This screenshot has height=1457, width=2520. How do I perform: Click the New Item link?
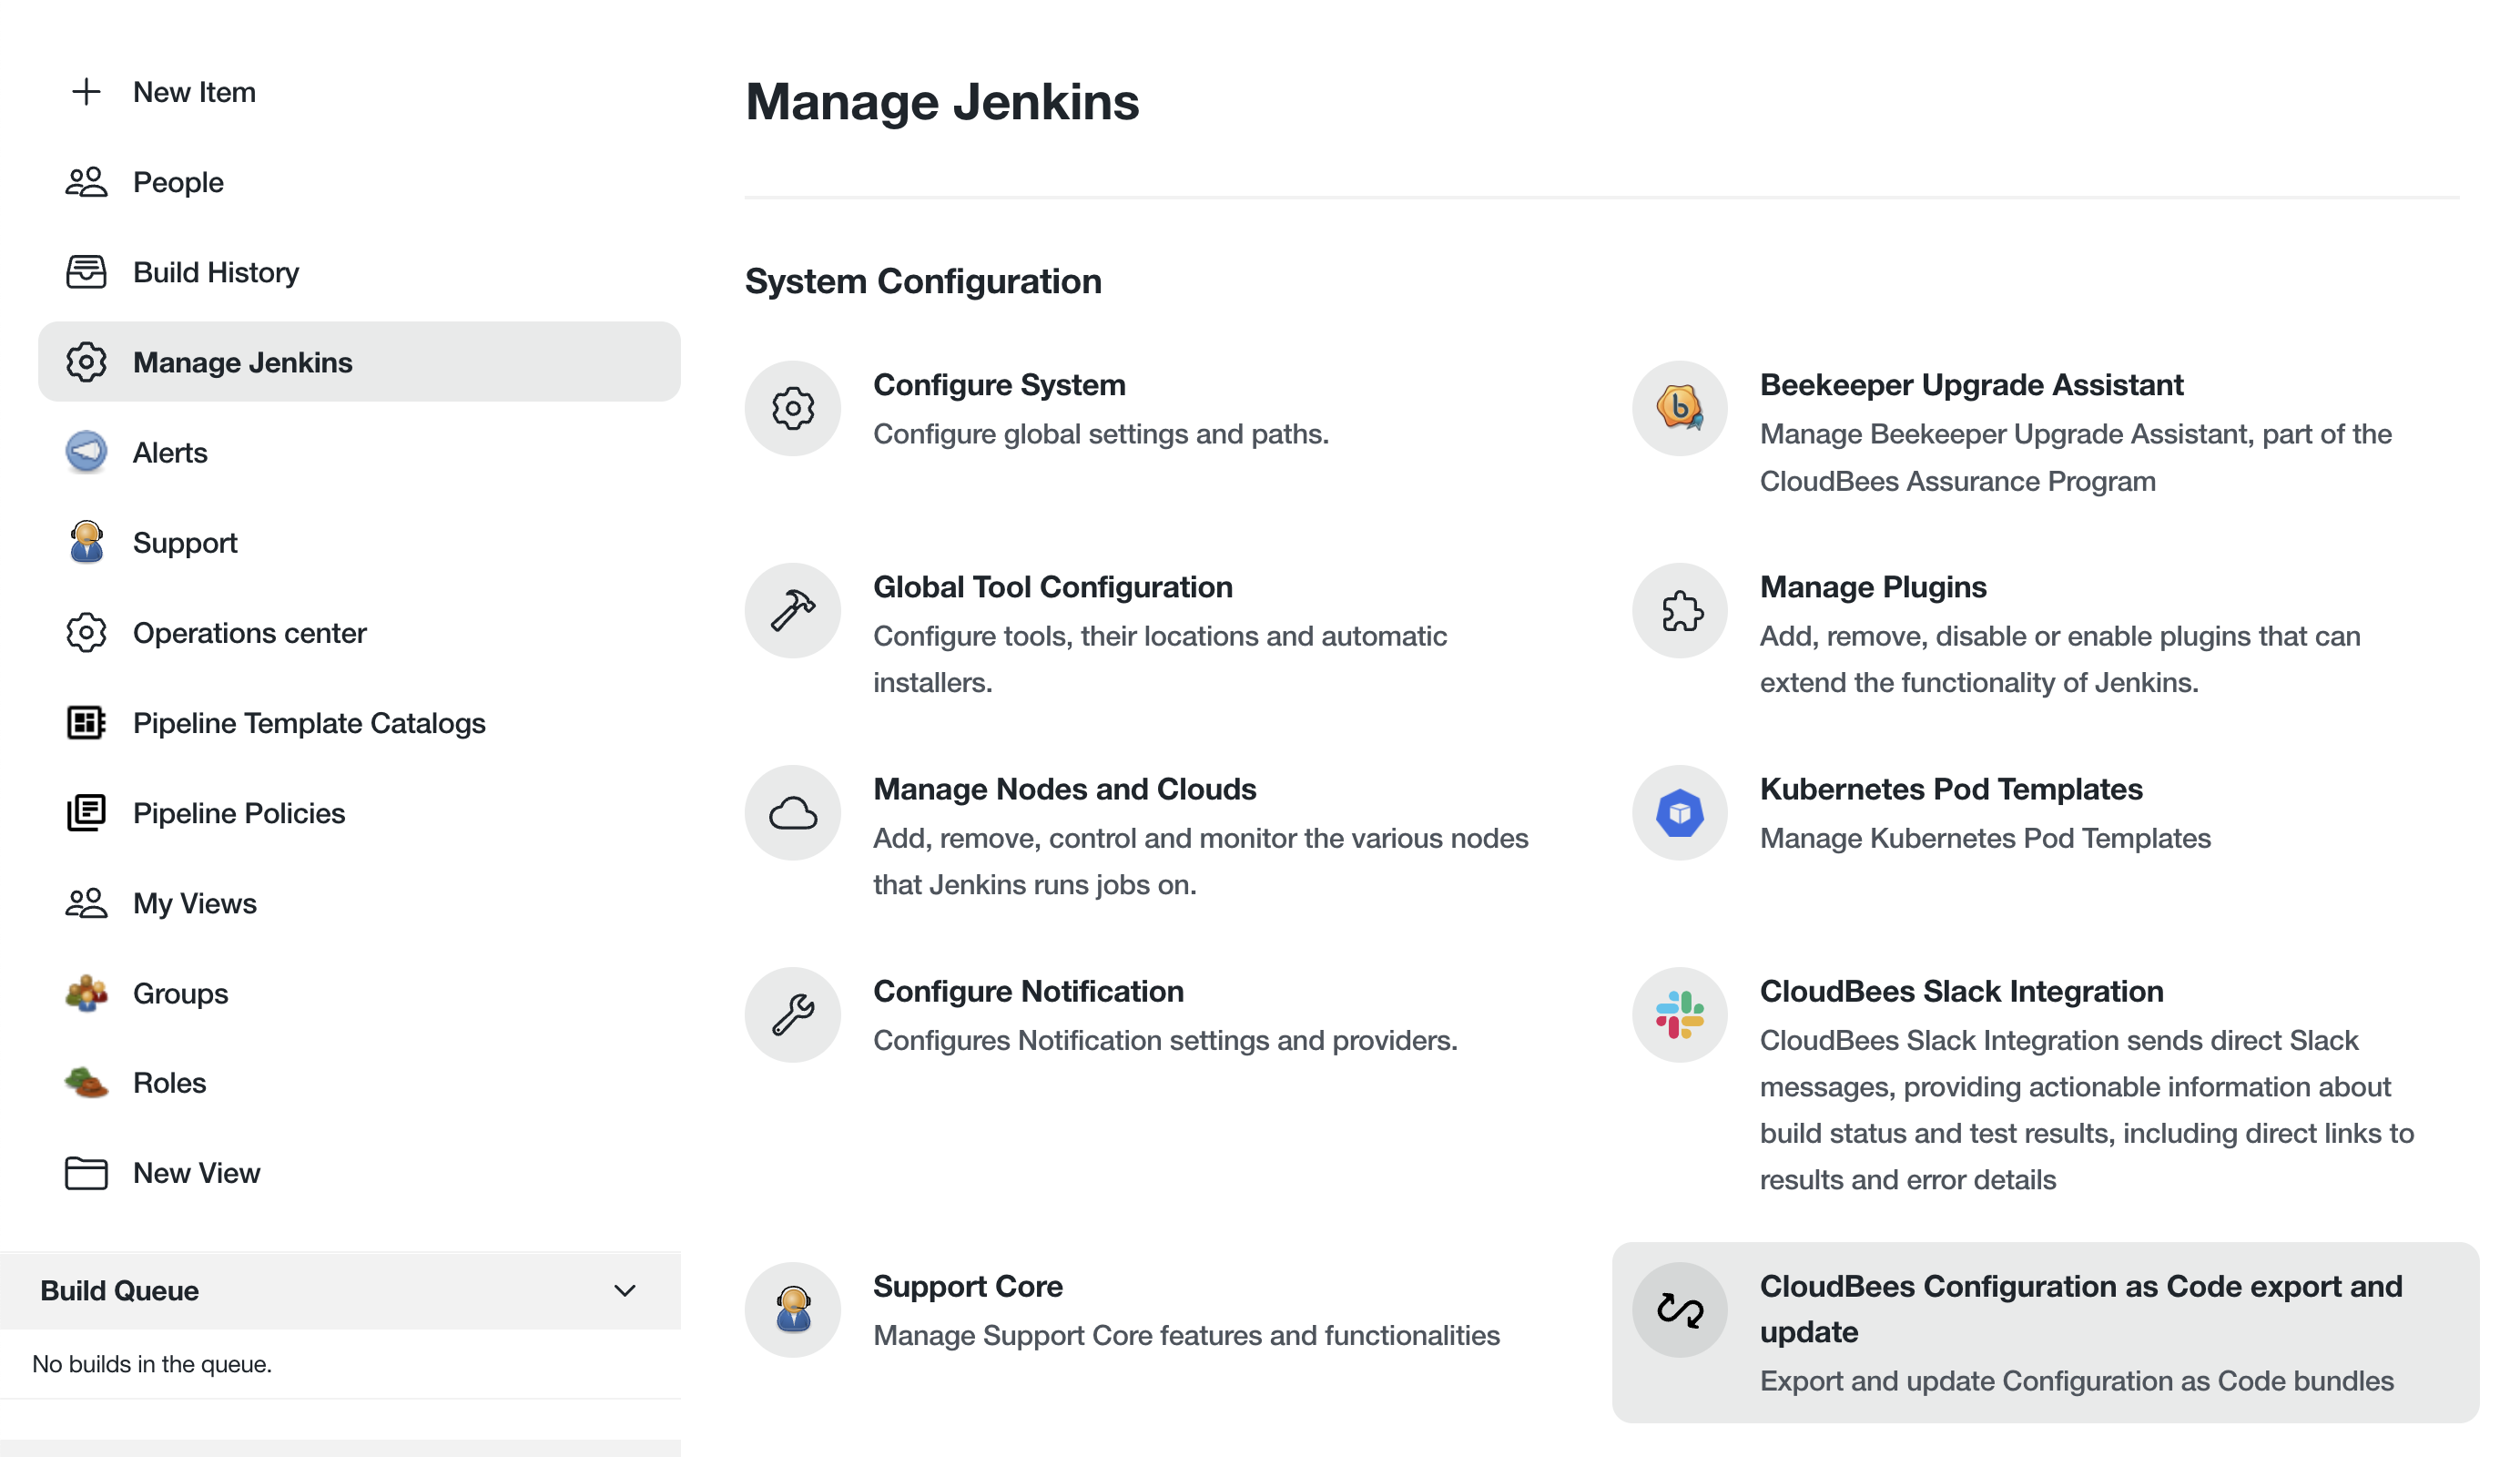[x=194, y=91]
